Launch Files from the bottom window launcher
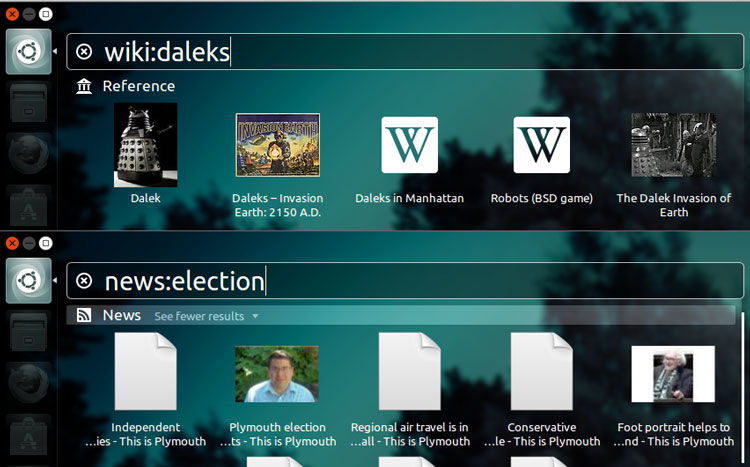 coord(29,332)
